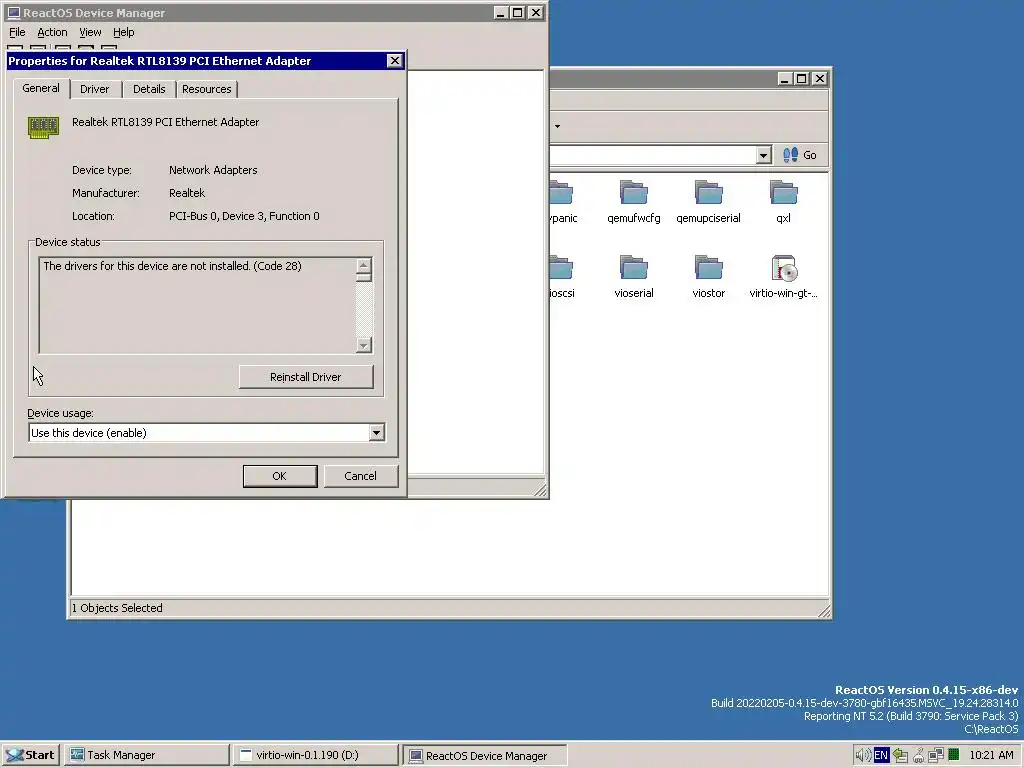Open the Explorer address bar dropdown arrow

[763, 155]
